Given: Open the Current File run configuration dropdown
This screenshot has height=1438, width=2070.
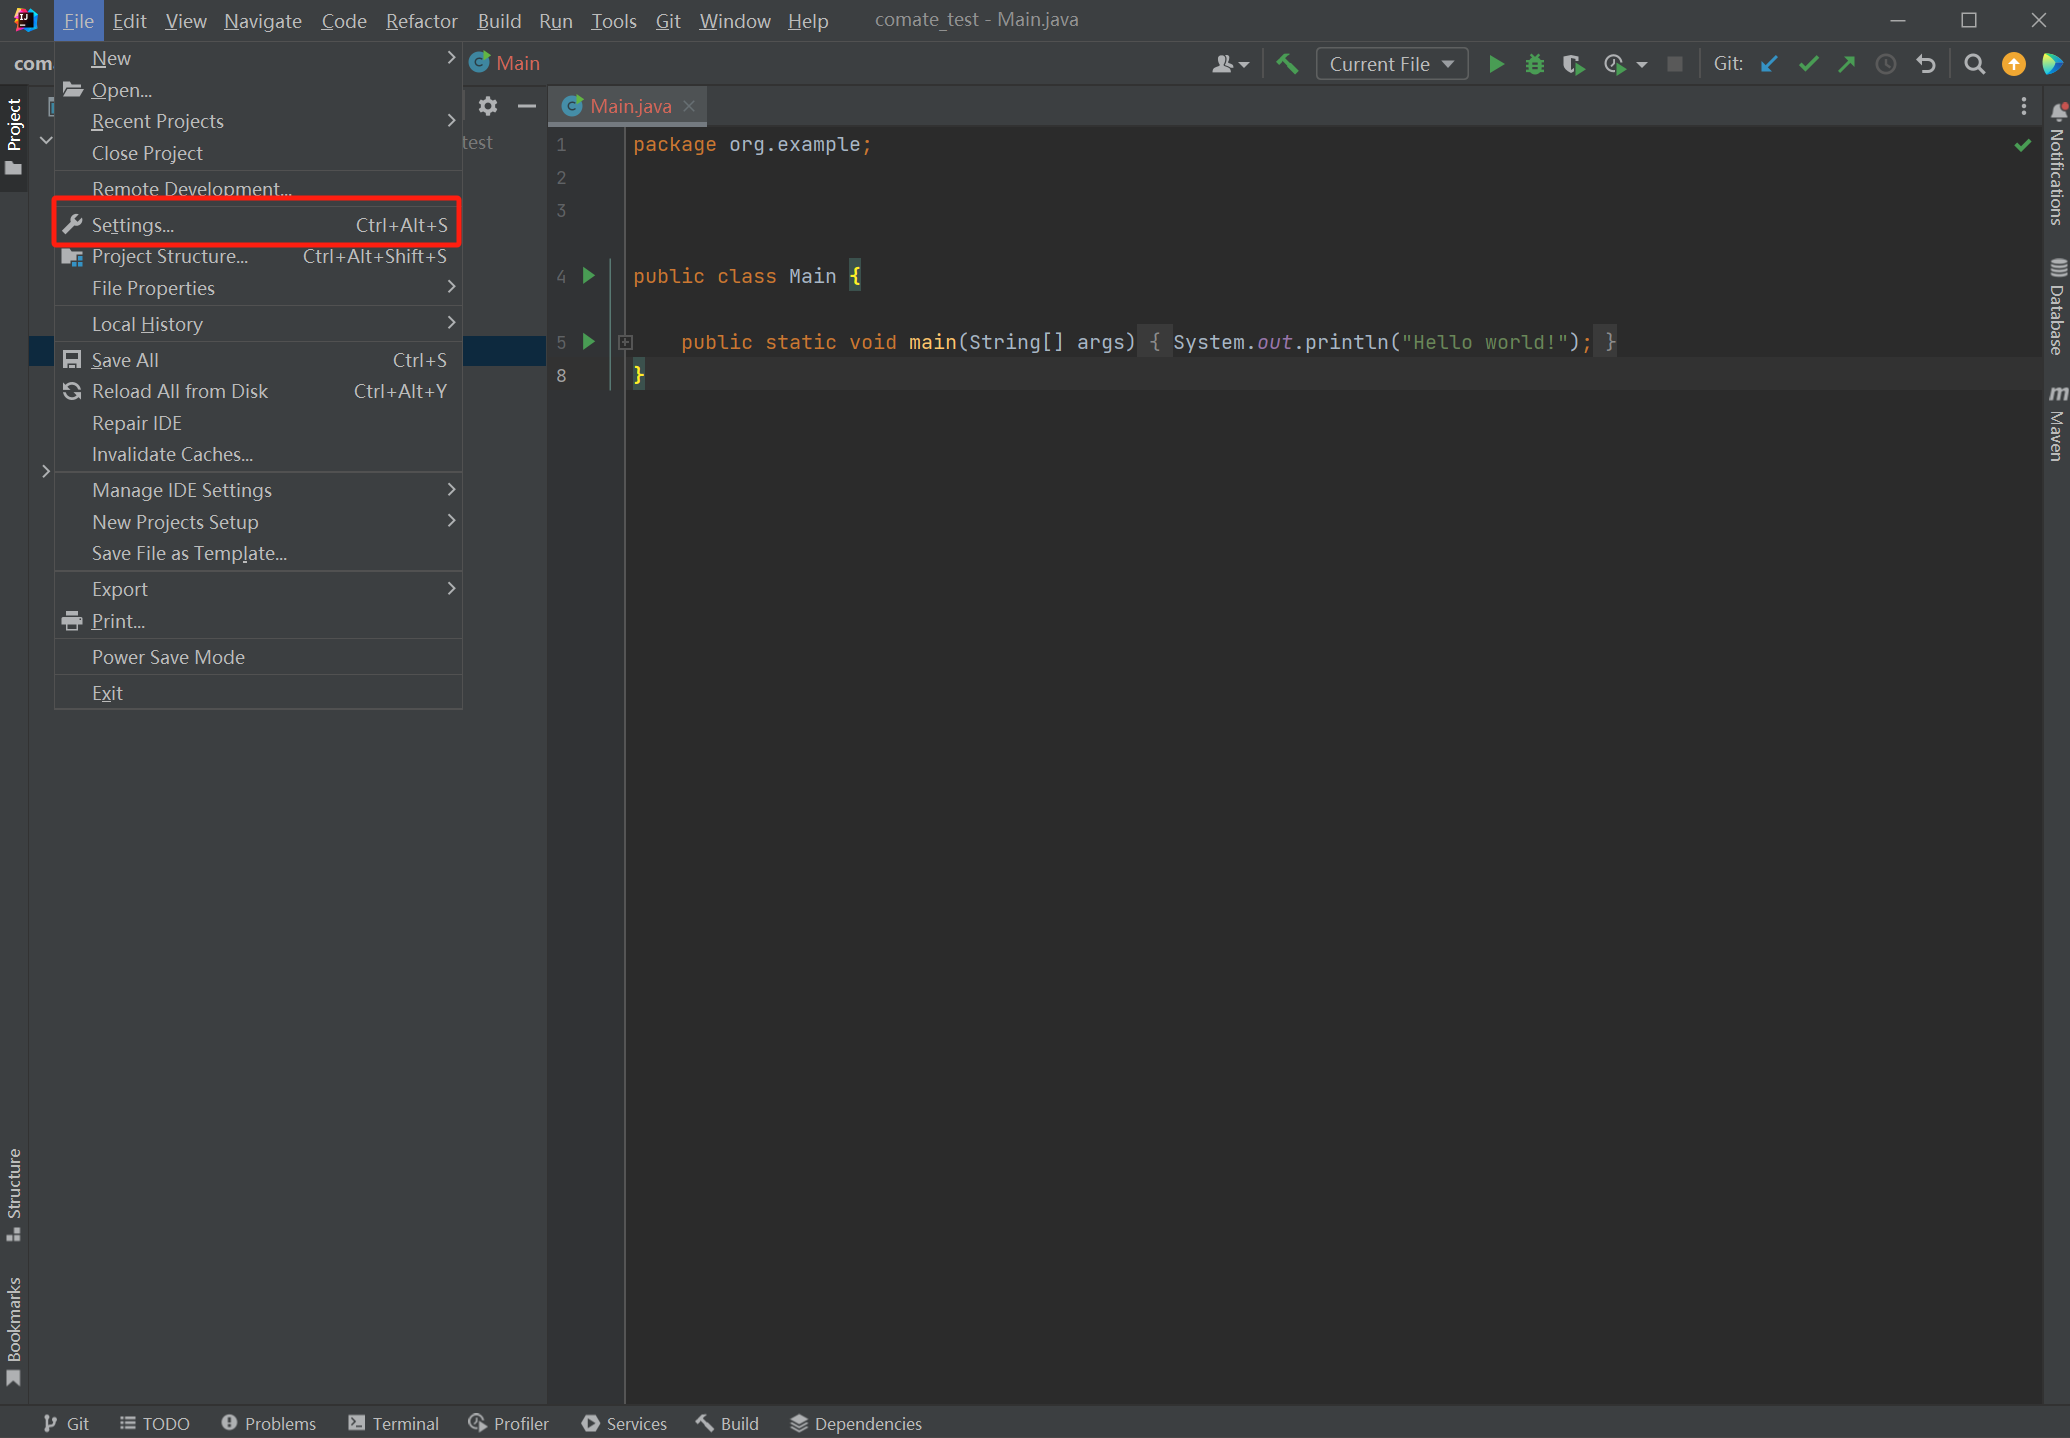Looking at the screenshot, I should click(1391, 64).
